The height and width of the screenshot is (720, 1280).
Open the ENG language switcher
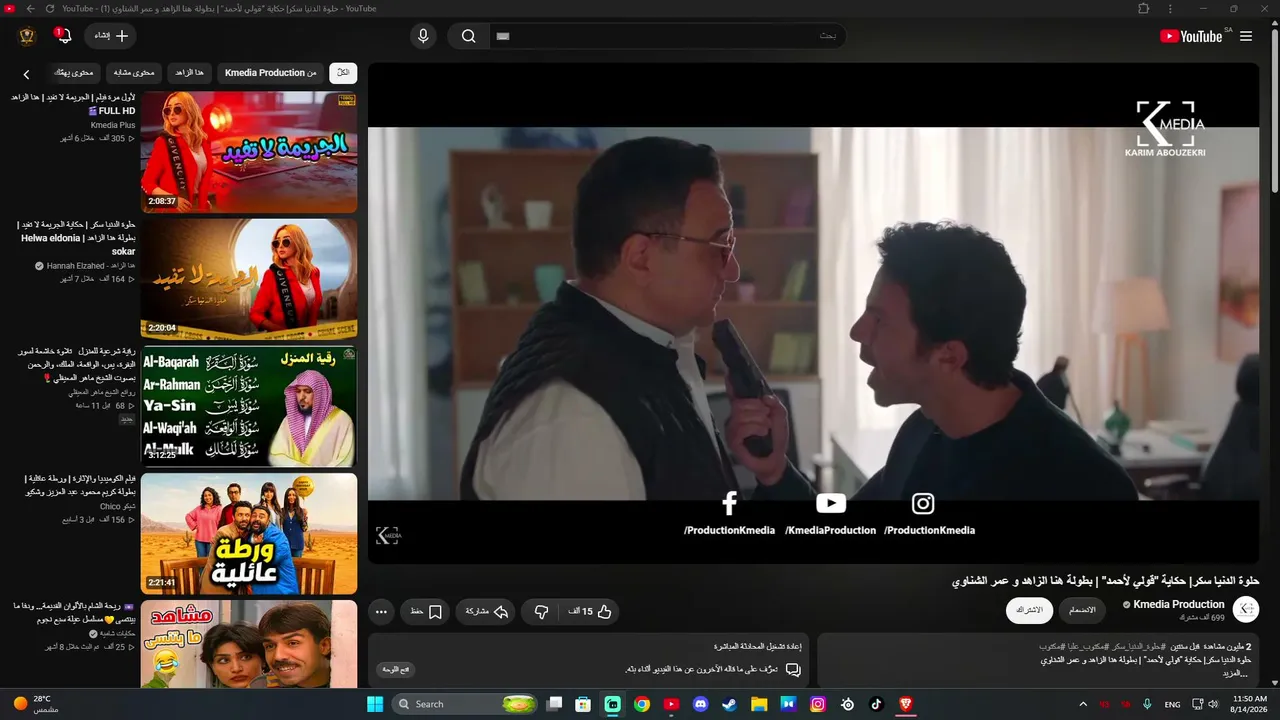click(1173, 704)
